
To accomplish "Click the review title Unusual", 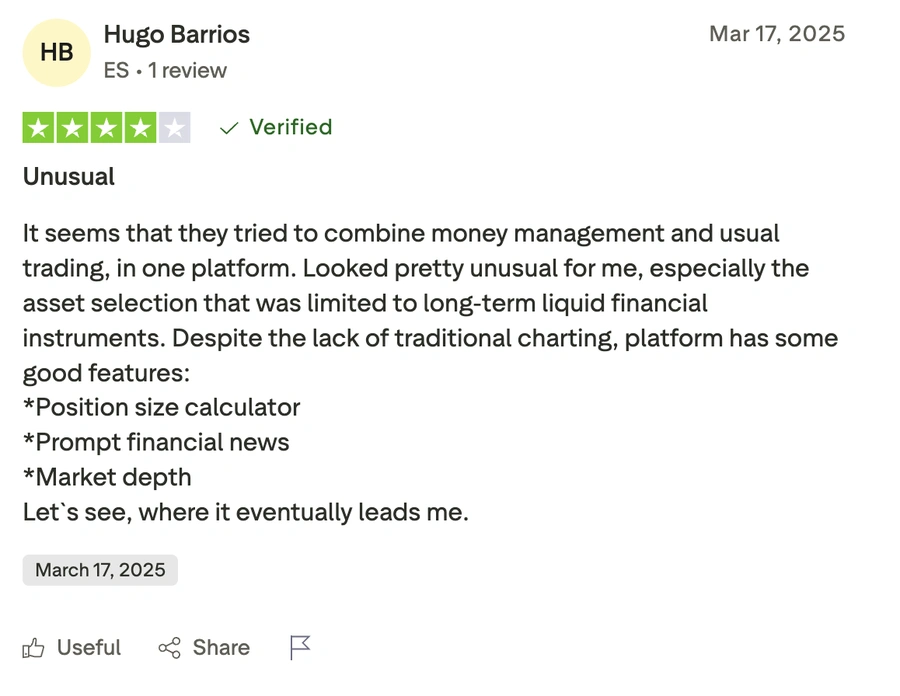I will 68,177.
